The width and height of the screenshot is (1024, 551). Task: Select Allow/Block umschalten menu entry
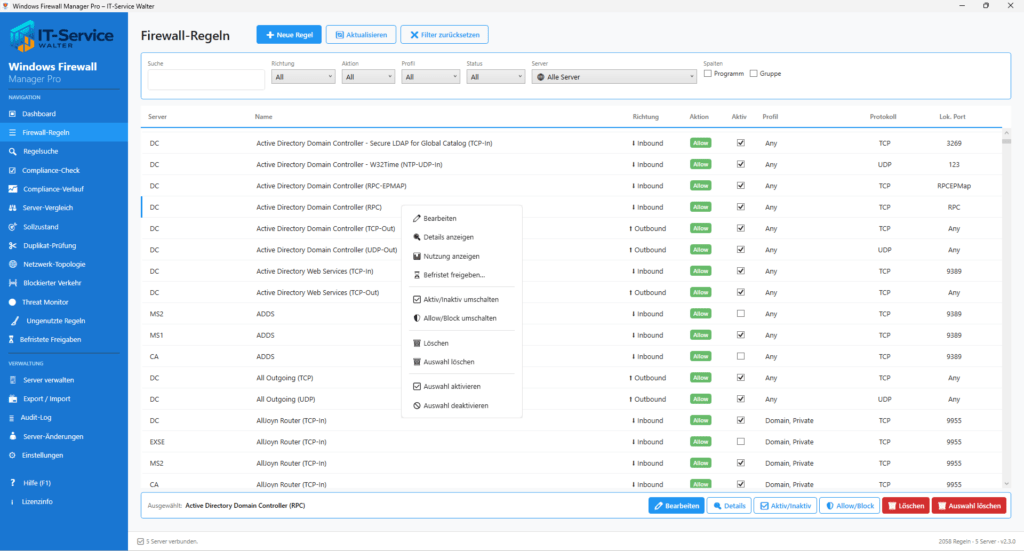point(462,319)
